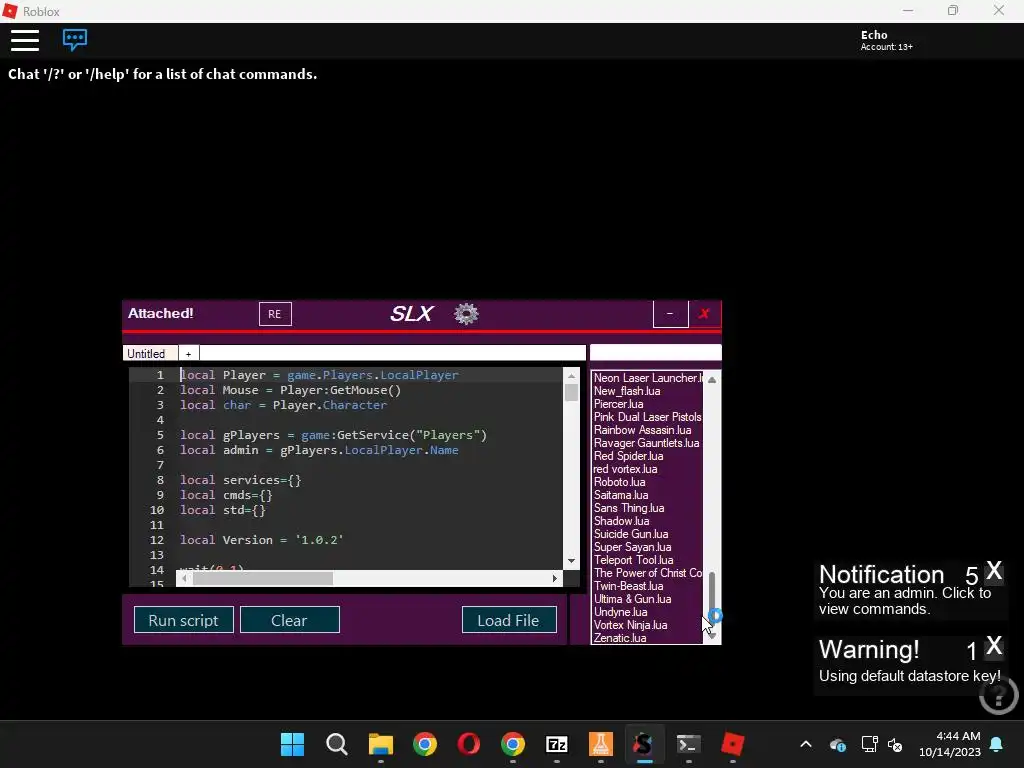Click the editor scroll down arrow
Screen dimensions: 1024x768
click(571, 561)
